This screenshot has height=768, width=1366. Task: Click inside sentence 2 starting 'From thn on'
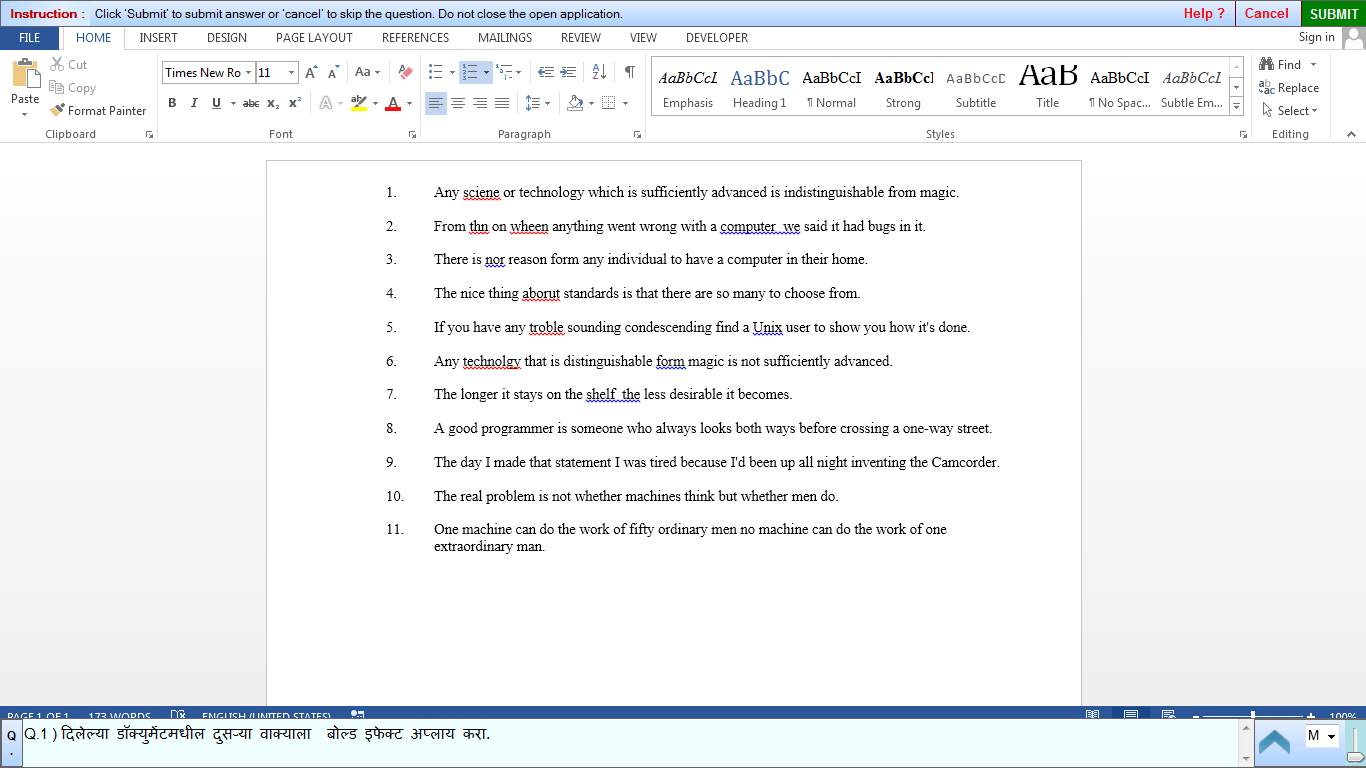pos(679,226)
